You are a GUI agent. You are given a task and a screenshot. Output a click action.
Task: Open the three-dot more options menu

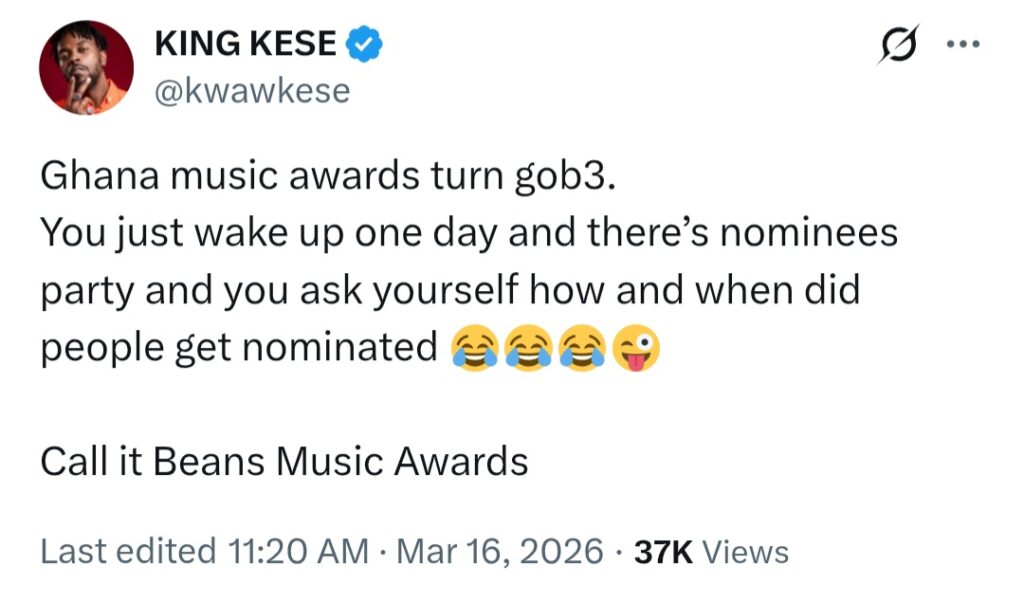964,45
